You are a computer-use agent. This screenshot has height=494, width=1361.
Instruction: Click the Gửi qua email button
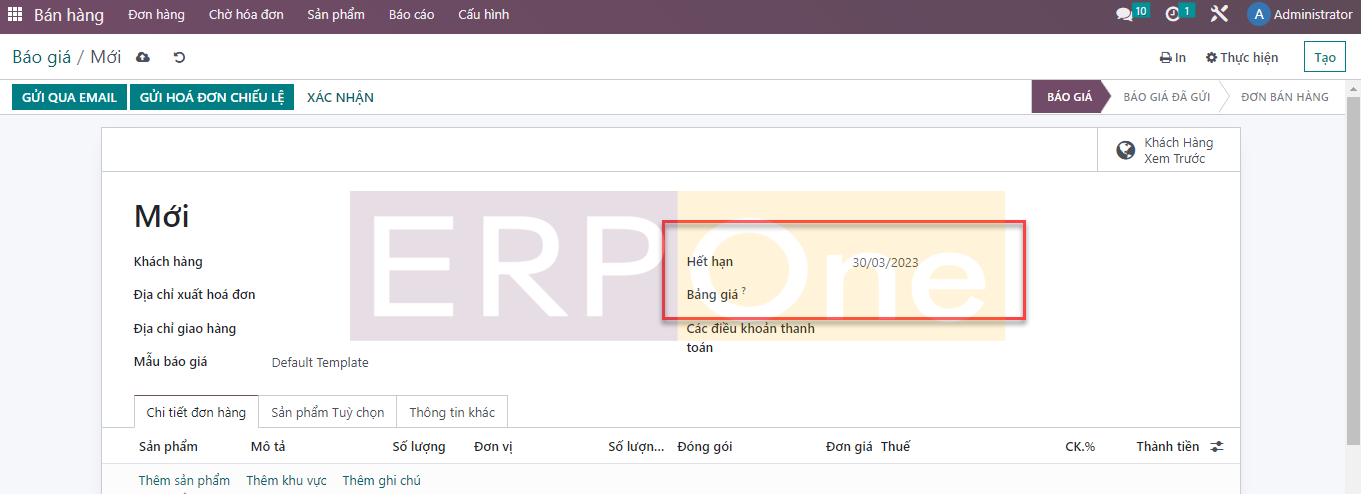point(69,97)
